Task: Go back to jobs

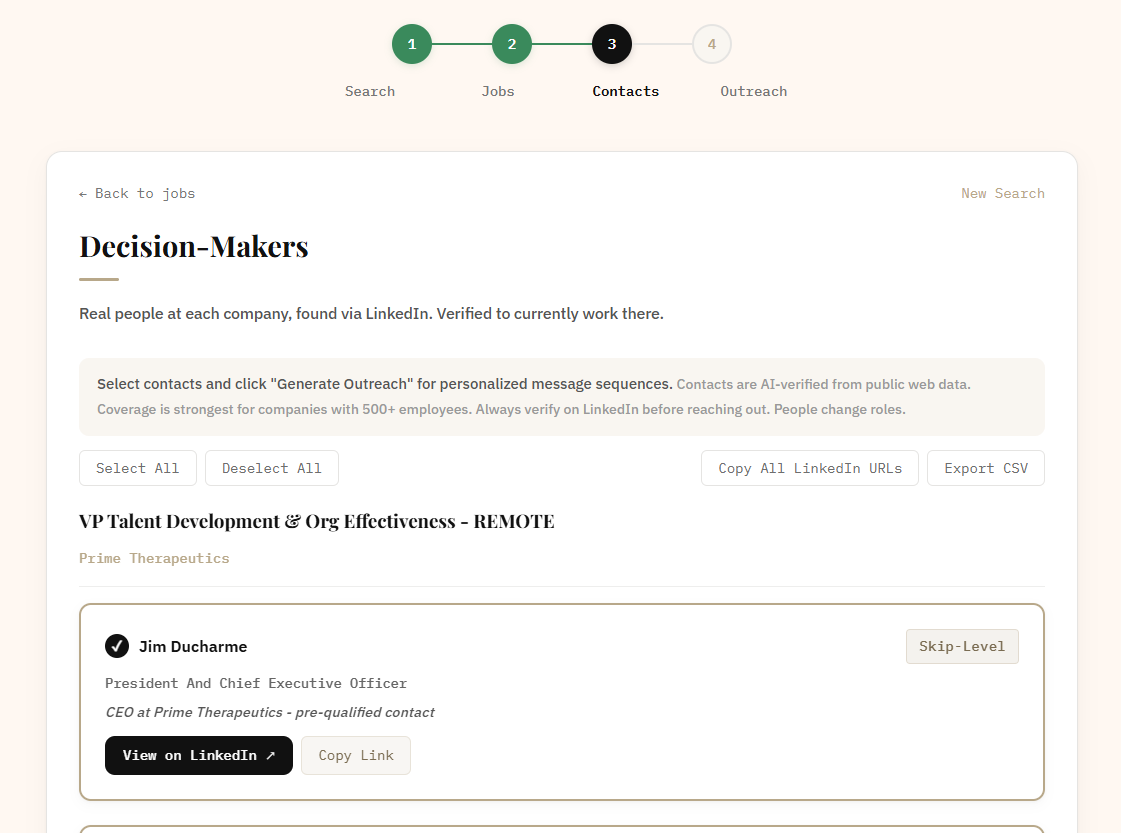Action: pyautogui.click(x=137, y=194)
